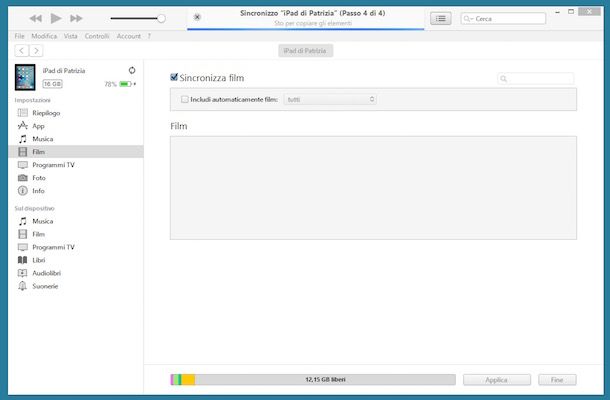Open Info in the sidebar
This screenshot has width=610, height=400.
(x=76, y=191)
